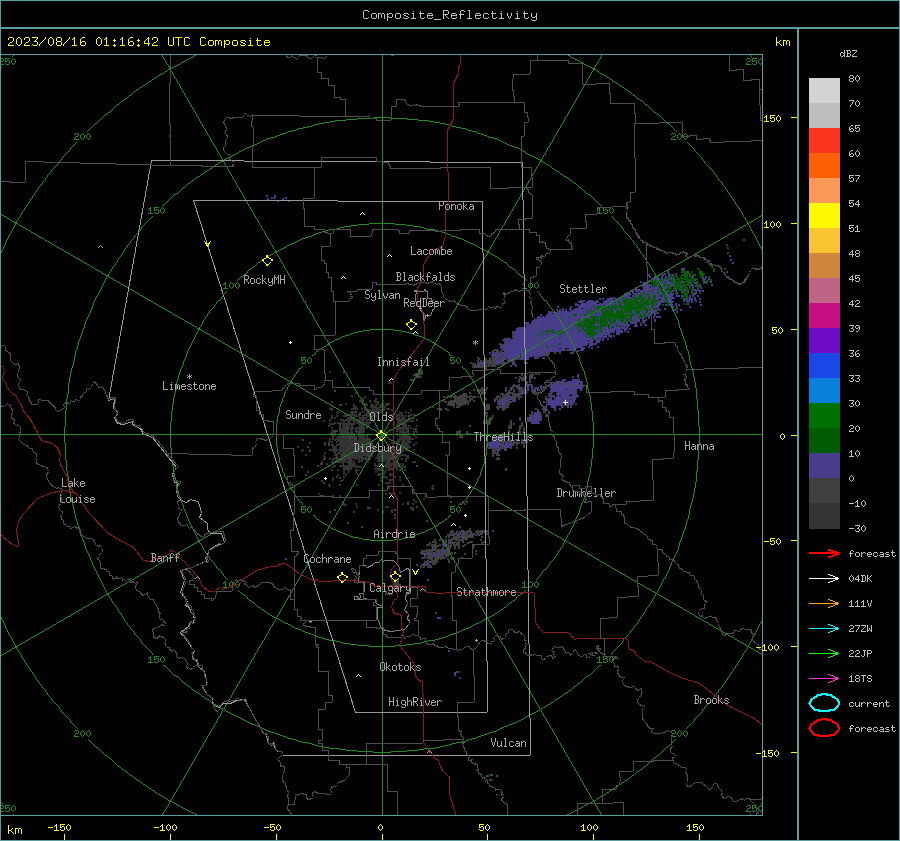900x841 pixels.
Task: Click the bright green 20-30 dBZ swatch
Action: coord(824,416)
